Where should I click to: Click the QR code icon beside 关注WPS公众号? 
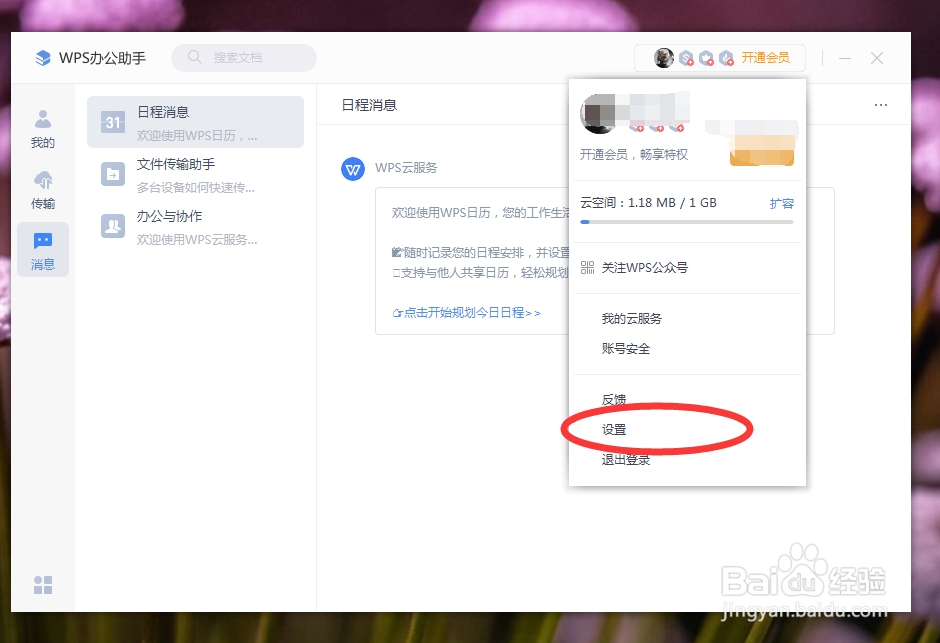point(588,267)
